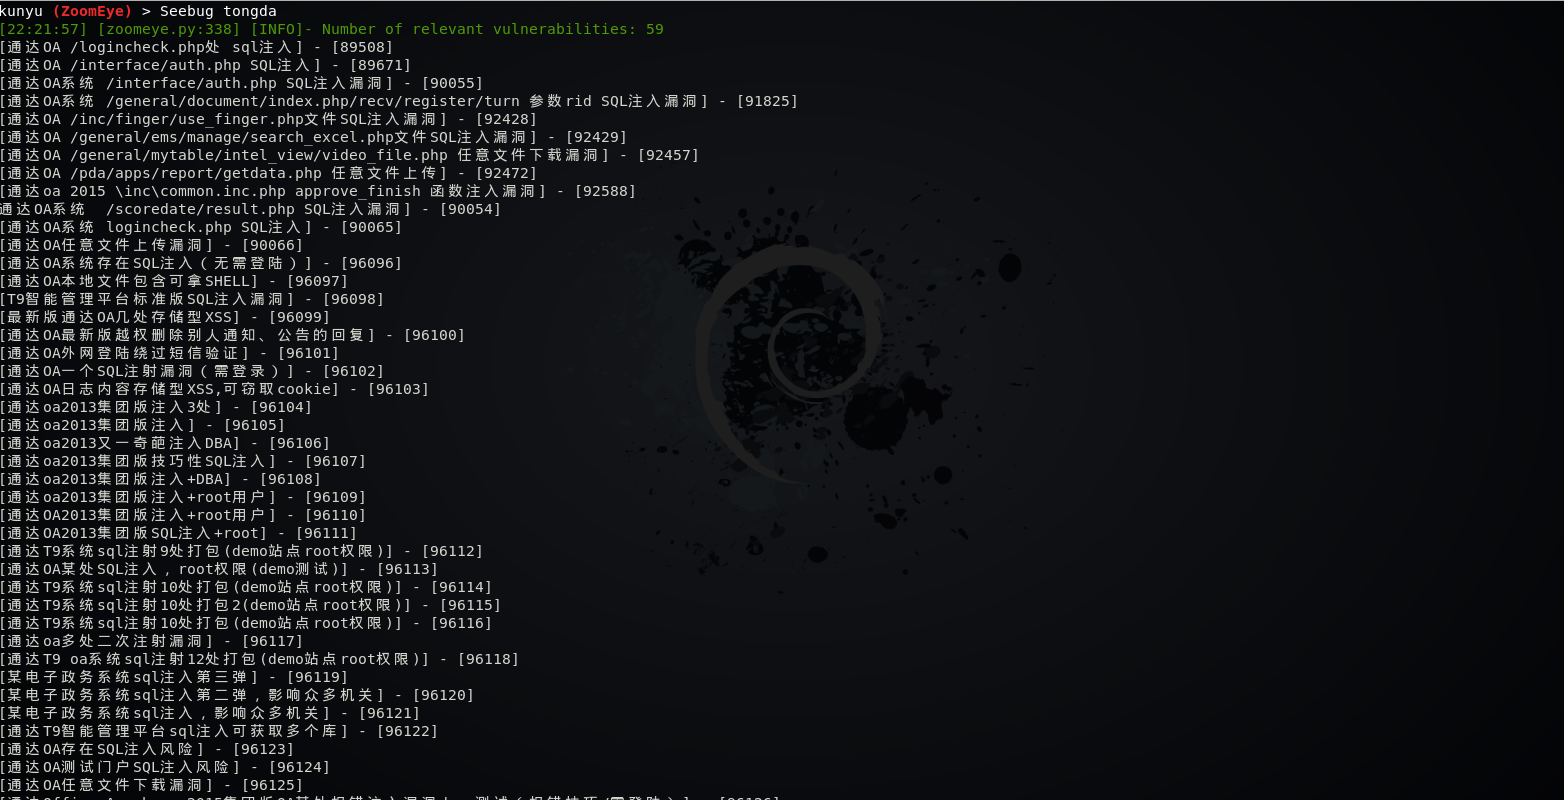Click the oa2013 SQL entry 96107
The image size is (1564, 800).
pos(183,461)
